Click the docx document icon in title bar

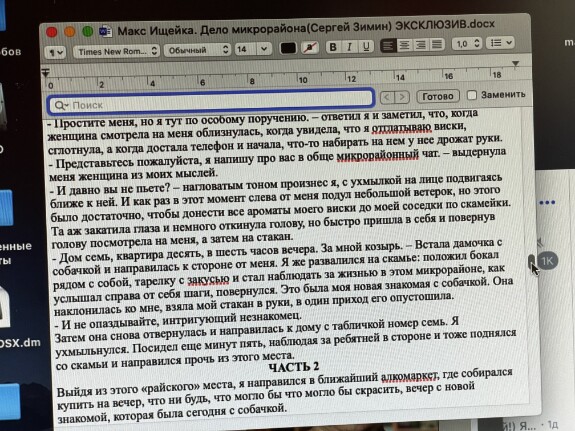[x=106, y=32]
